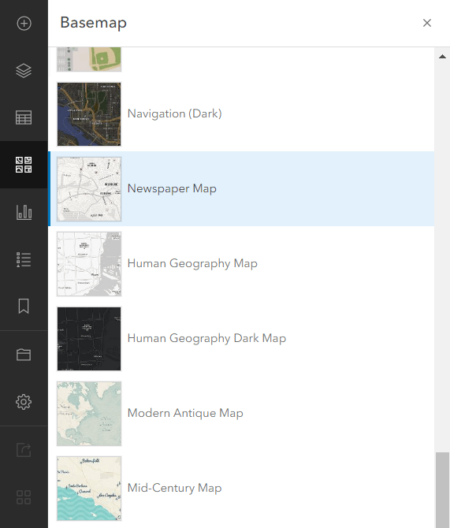This screenshot has height=528, width=450.
Task: Choose the Human Geography Dark Map label
Action: [x=207, y=338]
